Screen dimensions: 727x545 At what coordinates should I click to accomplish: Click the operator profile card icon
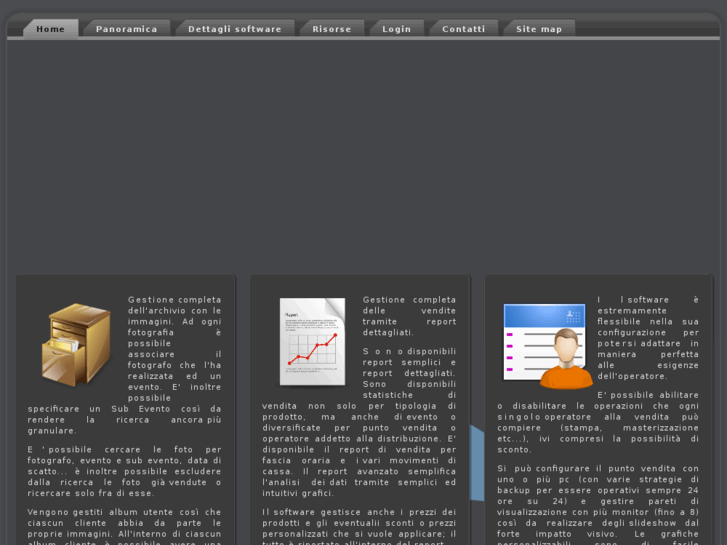click(547, 345)
